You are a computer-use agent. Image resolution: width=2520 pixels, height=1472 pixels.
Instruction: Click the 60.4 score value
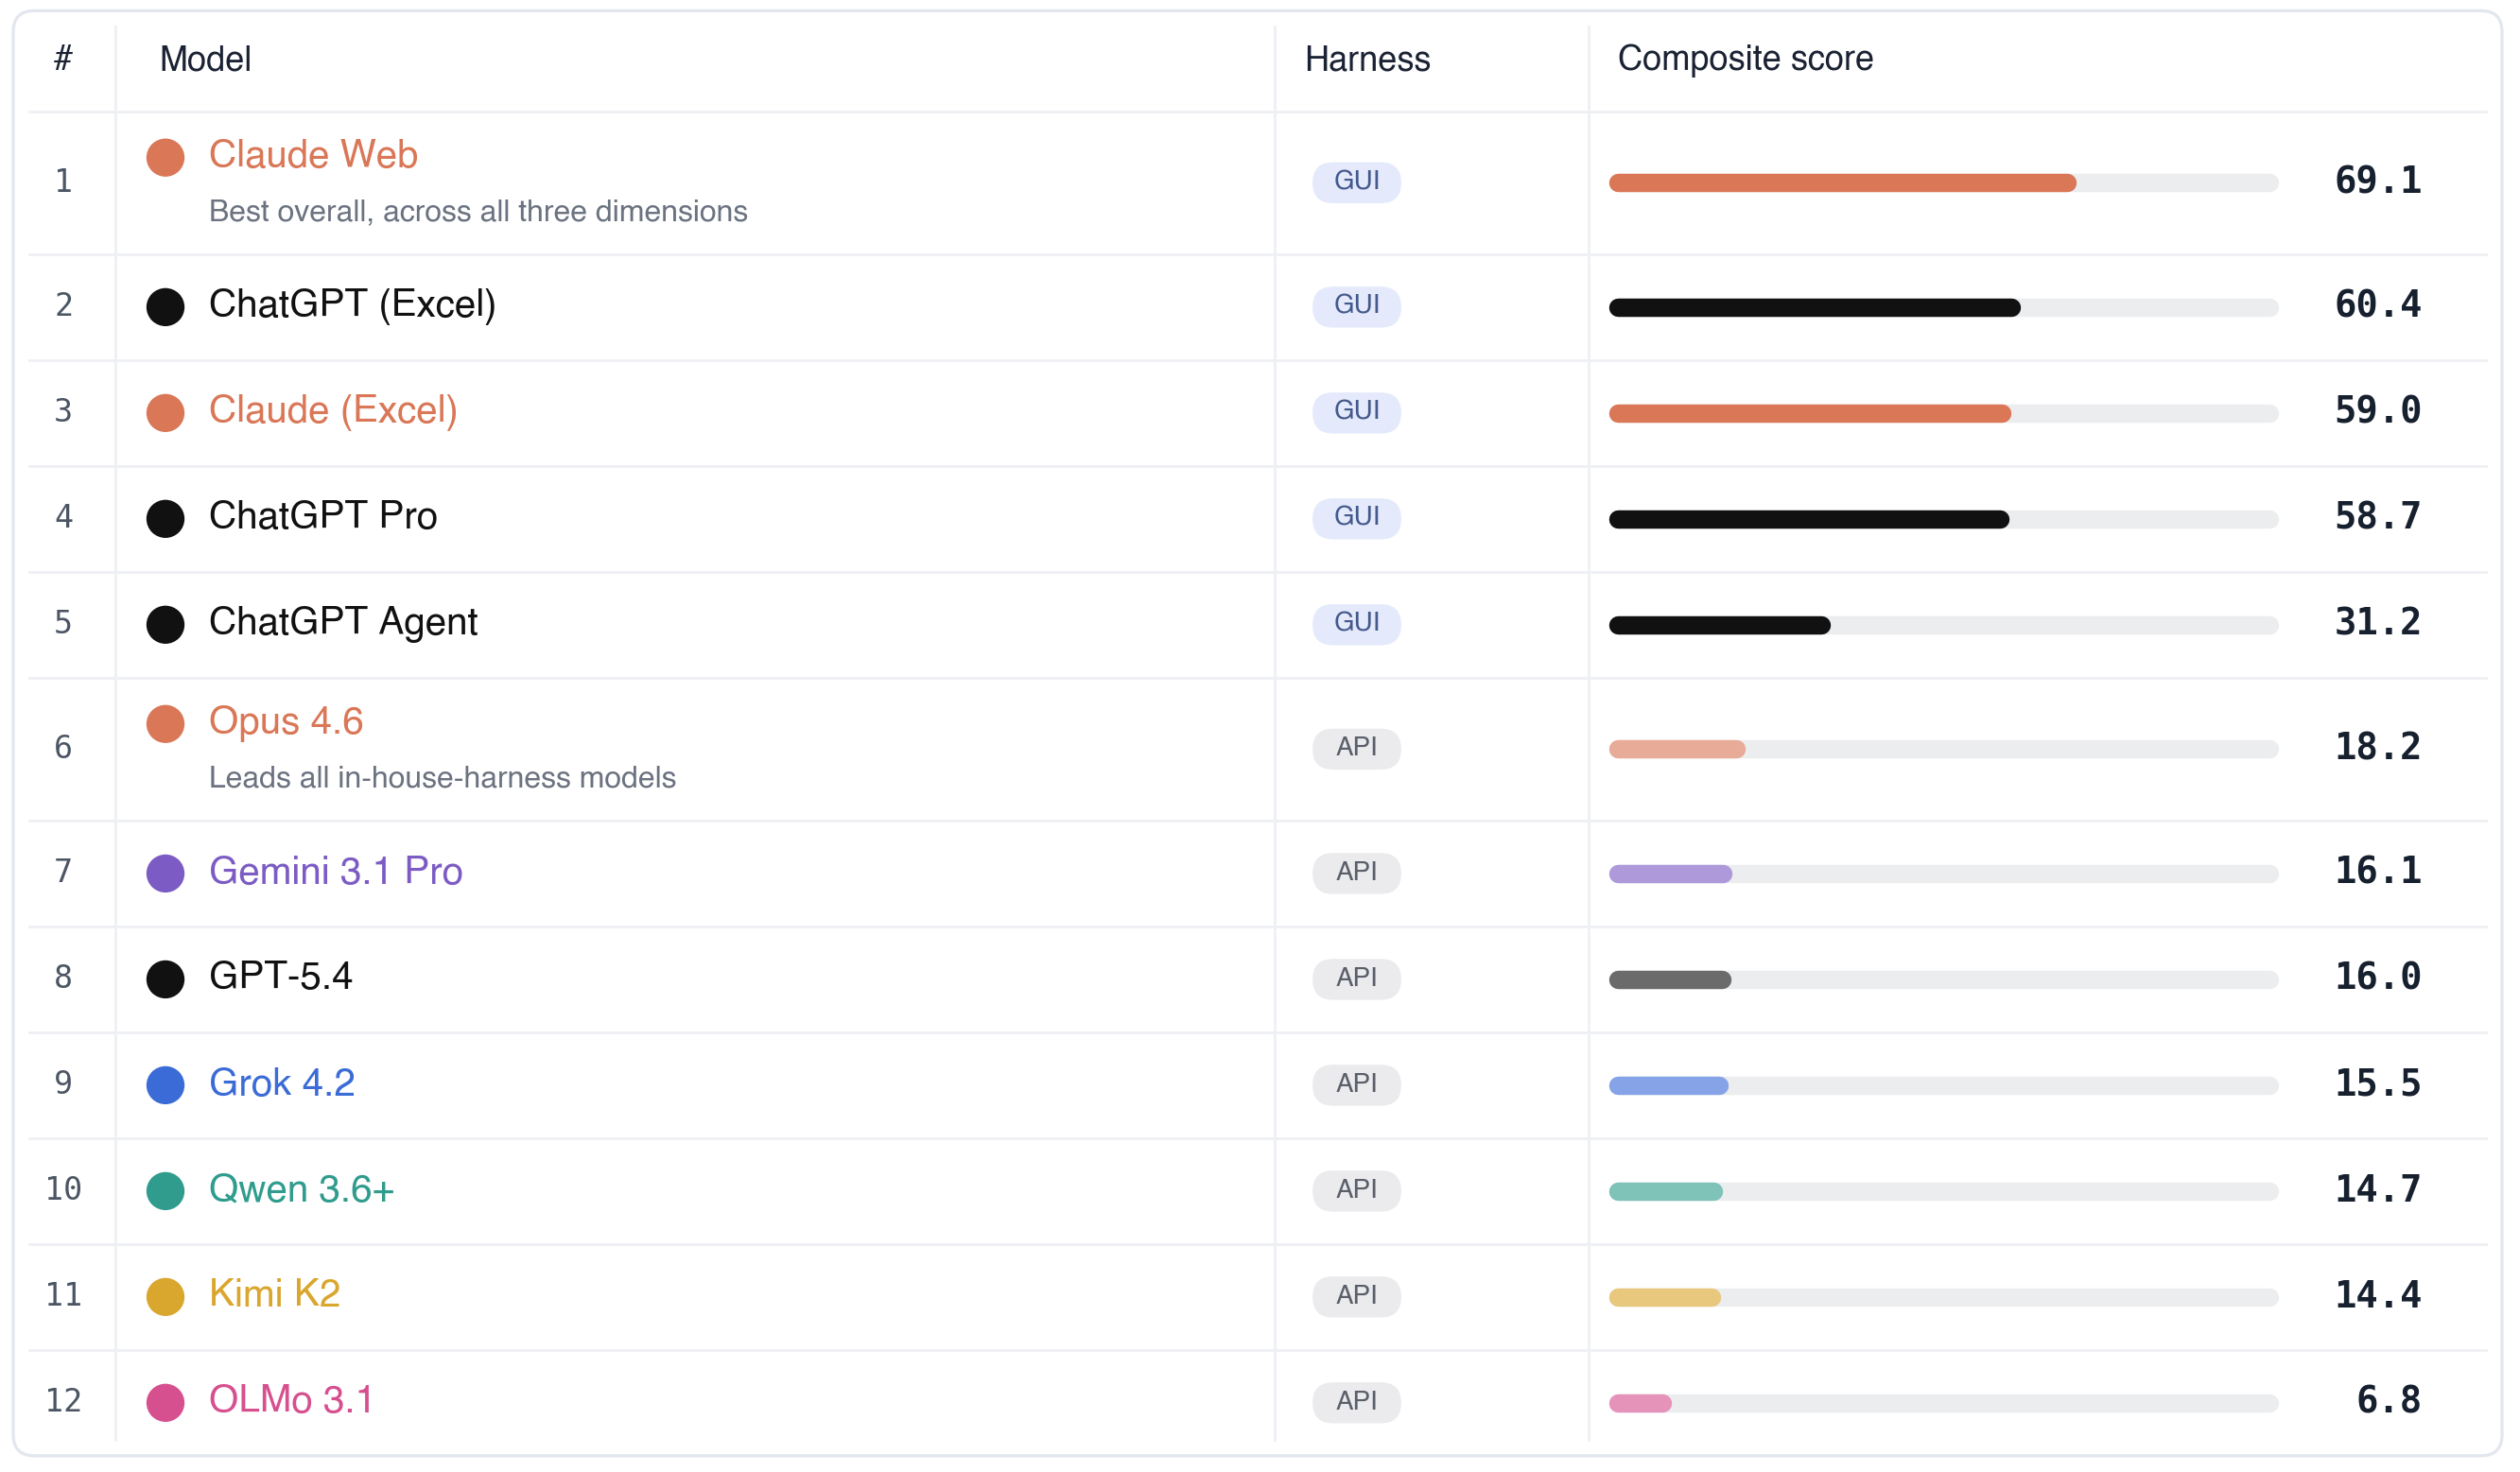click(x=2377, y=305)
